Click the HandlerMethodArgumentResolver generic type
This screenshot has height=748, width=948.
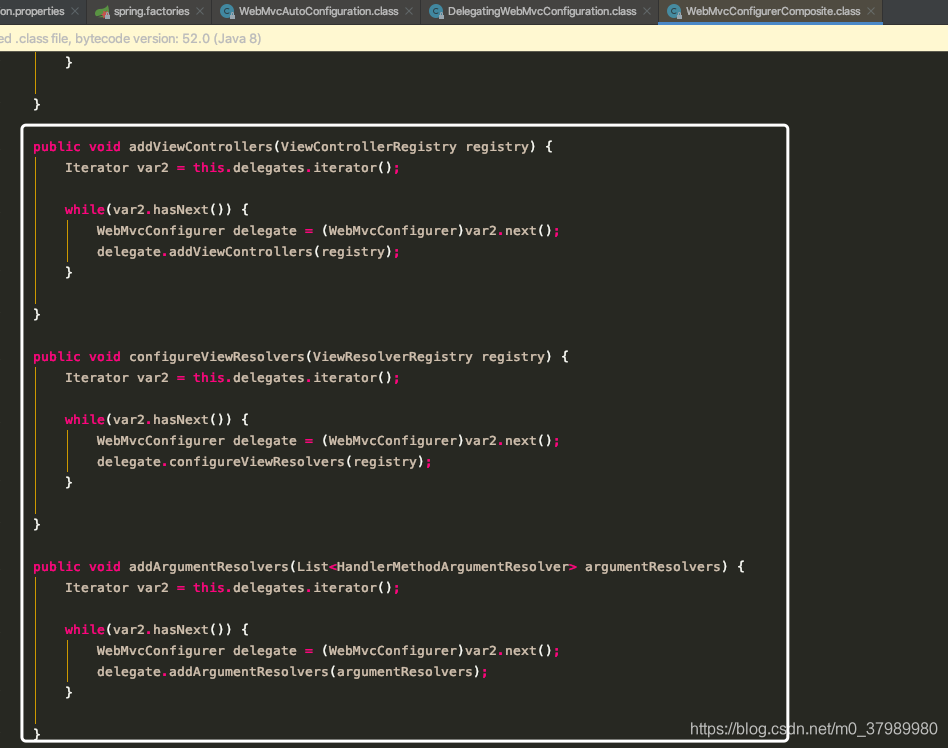click(453, 567)
